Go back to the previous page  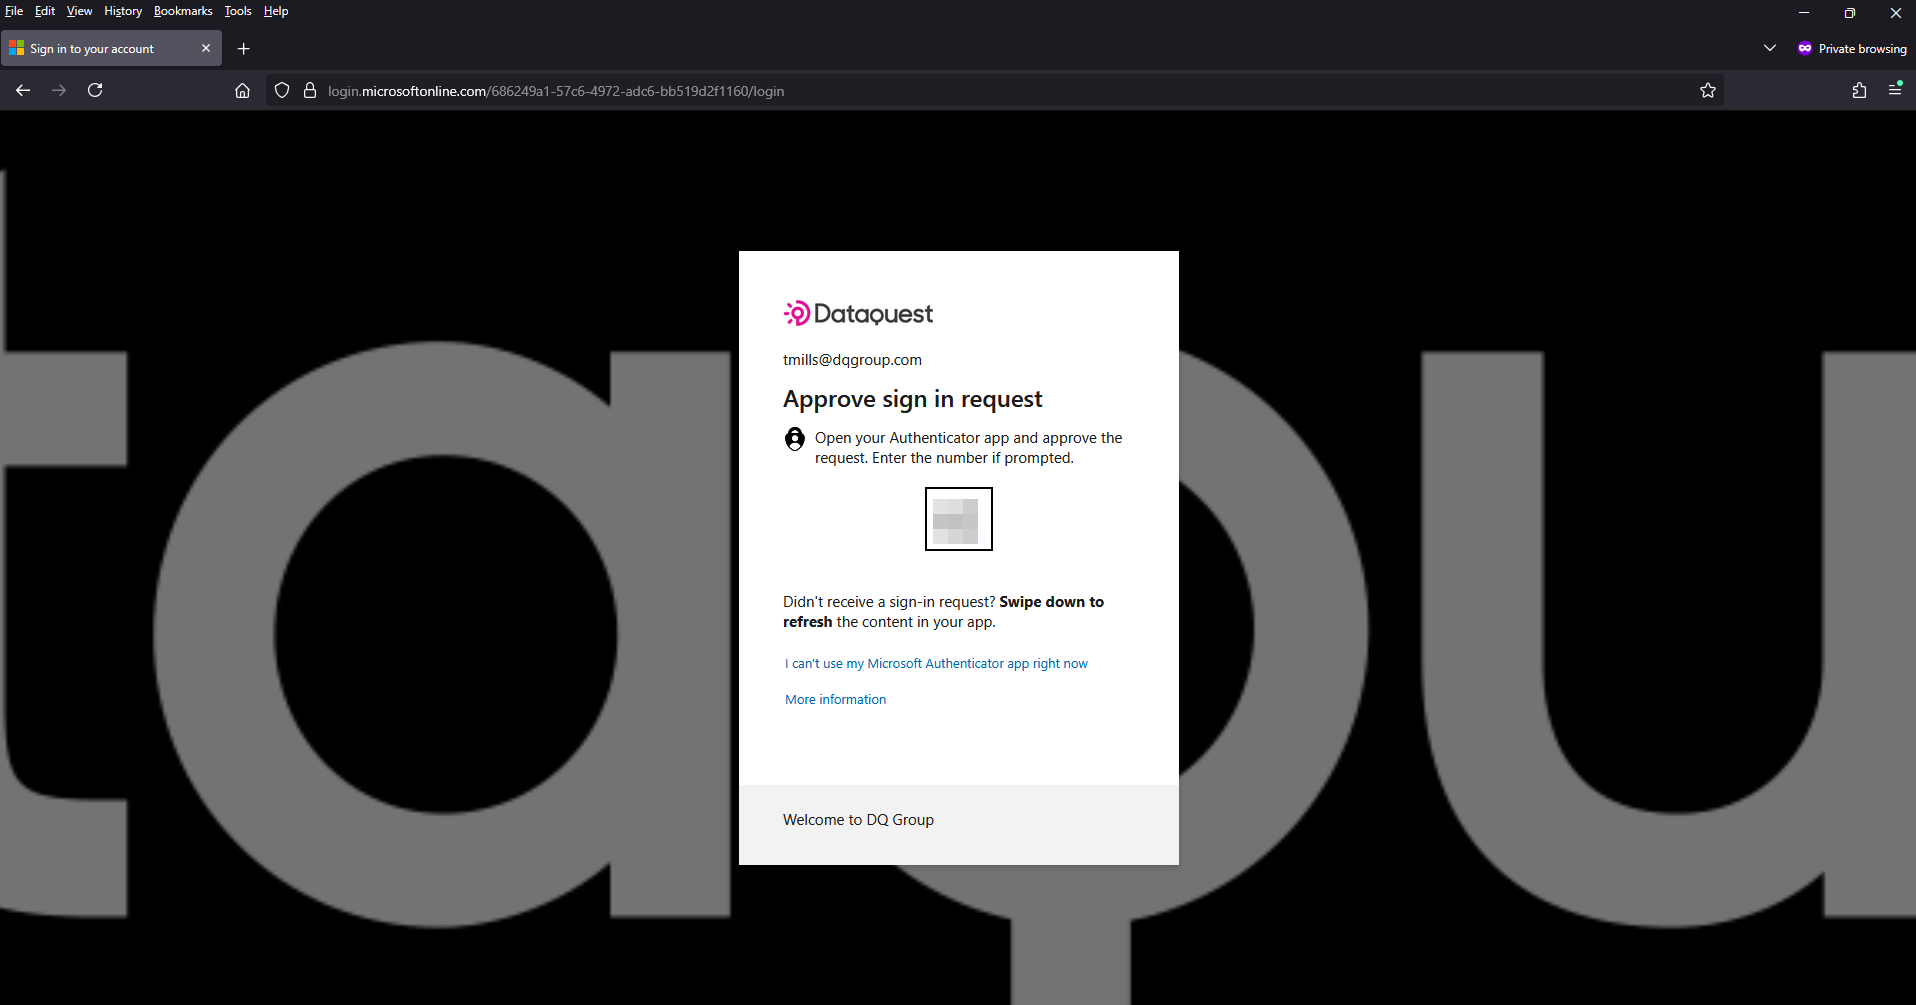(x=23, y=90)
